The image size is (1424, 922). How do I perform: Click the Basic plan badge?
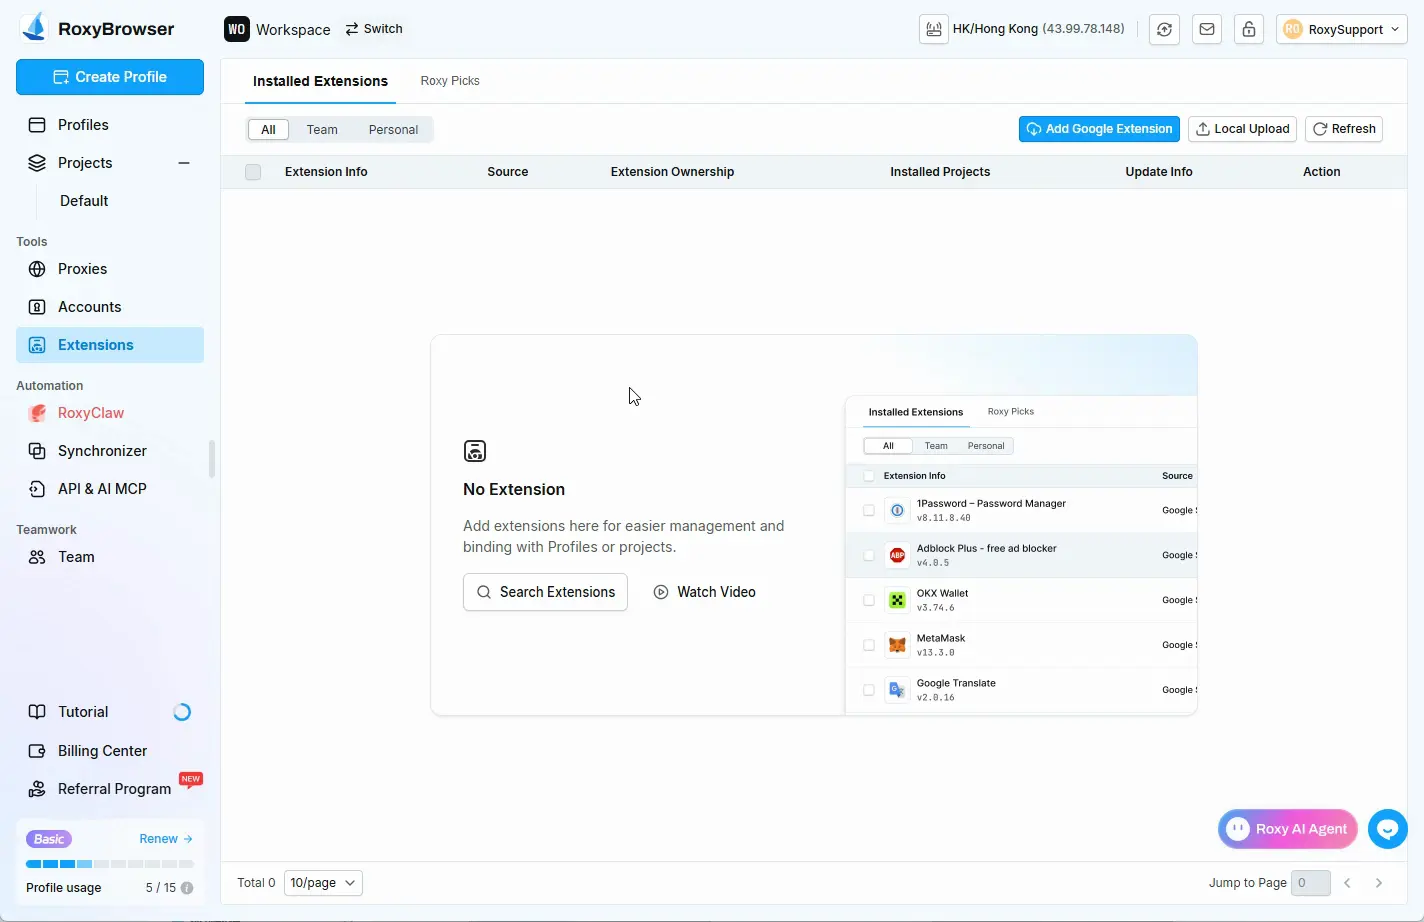click(49, 839)
